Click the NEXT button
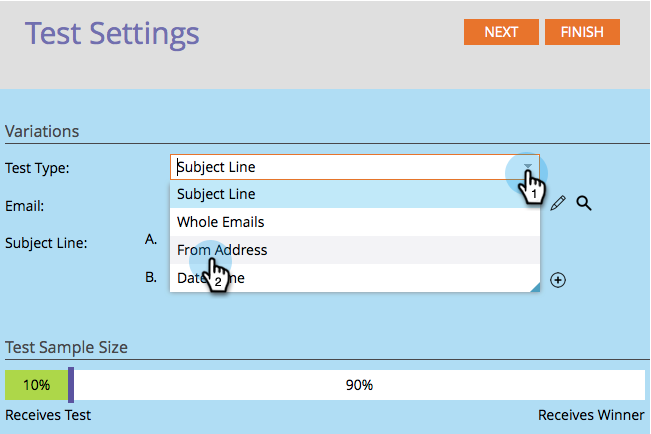 point(501,32)
